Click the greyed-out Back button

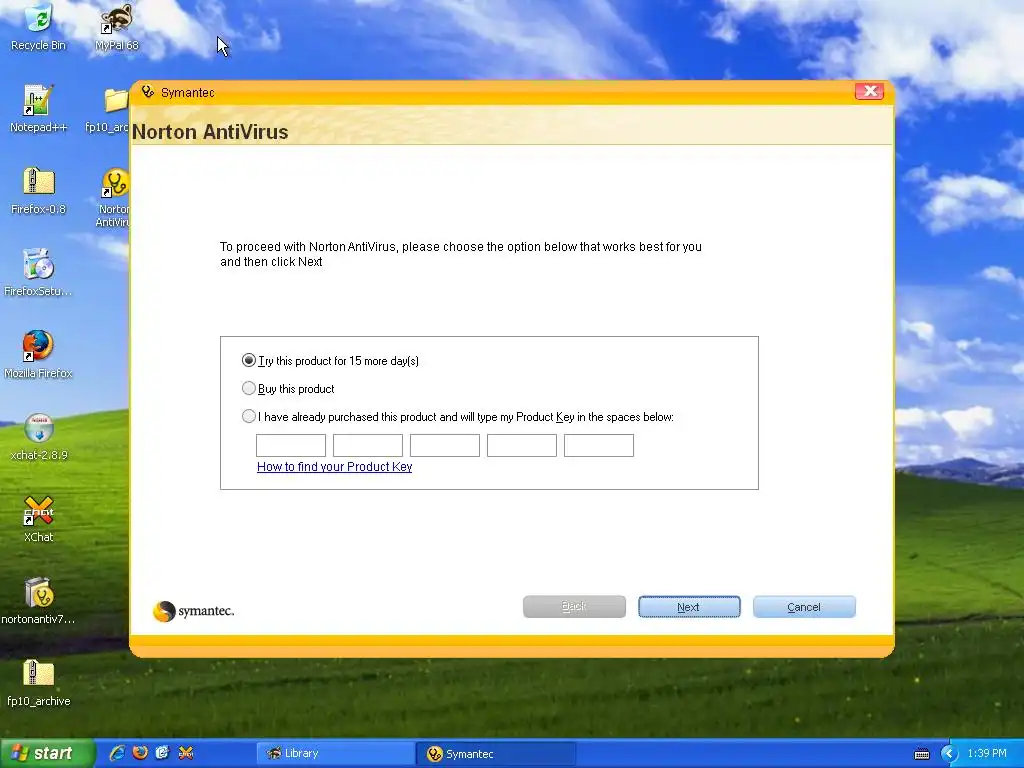coord(574,607)
